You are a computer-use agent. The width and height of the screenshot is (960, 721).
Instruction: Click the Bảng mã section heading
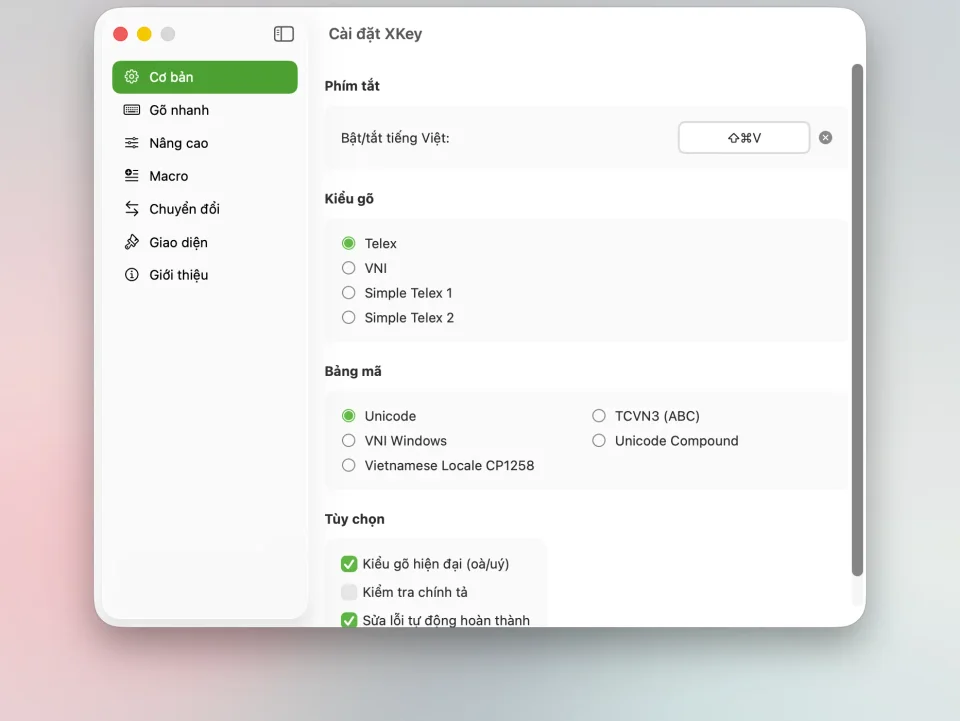pos(353,371)
